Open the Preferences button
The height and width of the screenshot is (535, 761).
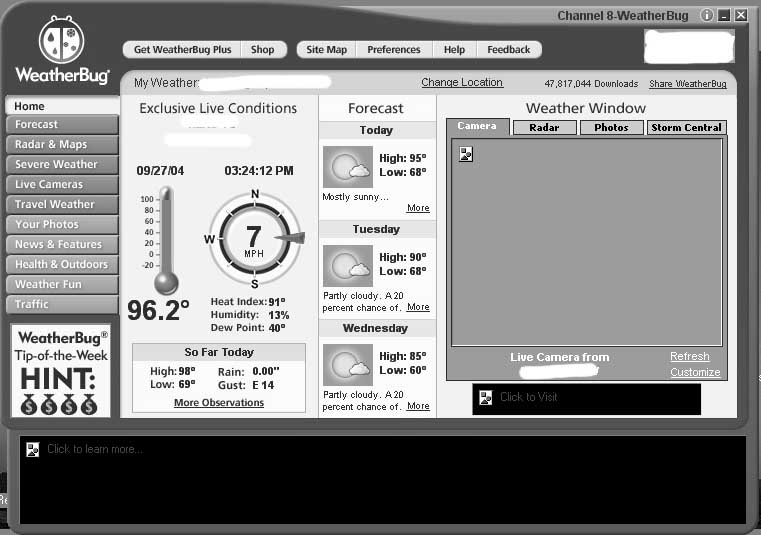[x=393, y=49]
